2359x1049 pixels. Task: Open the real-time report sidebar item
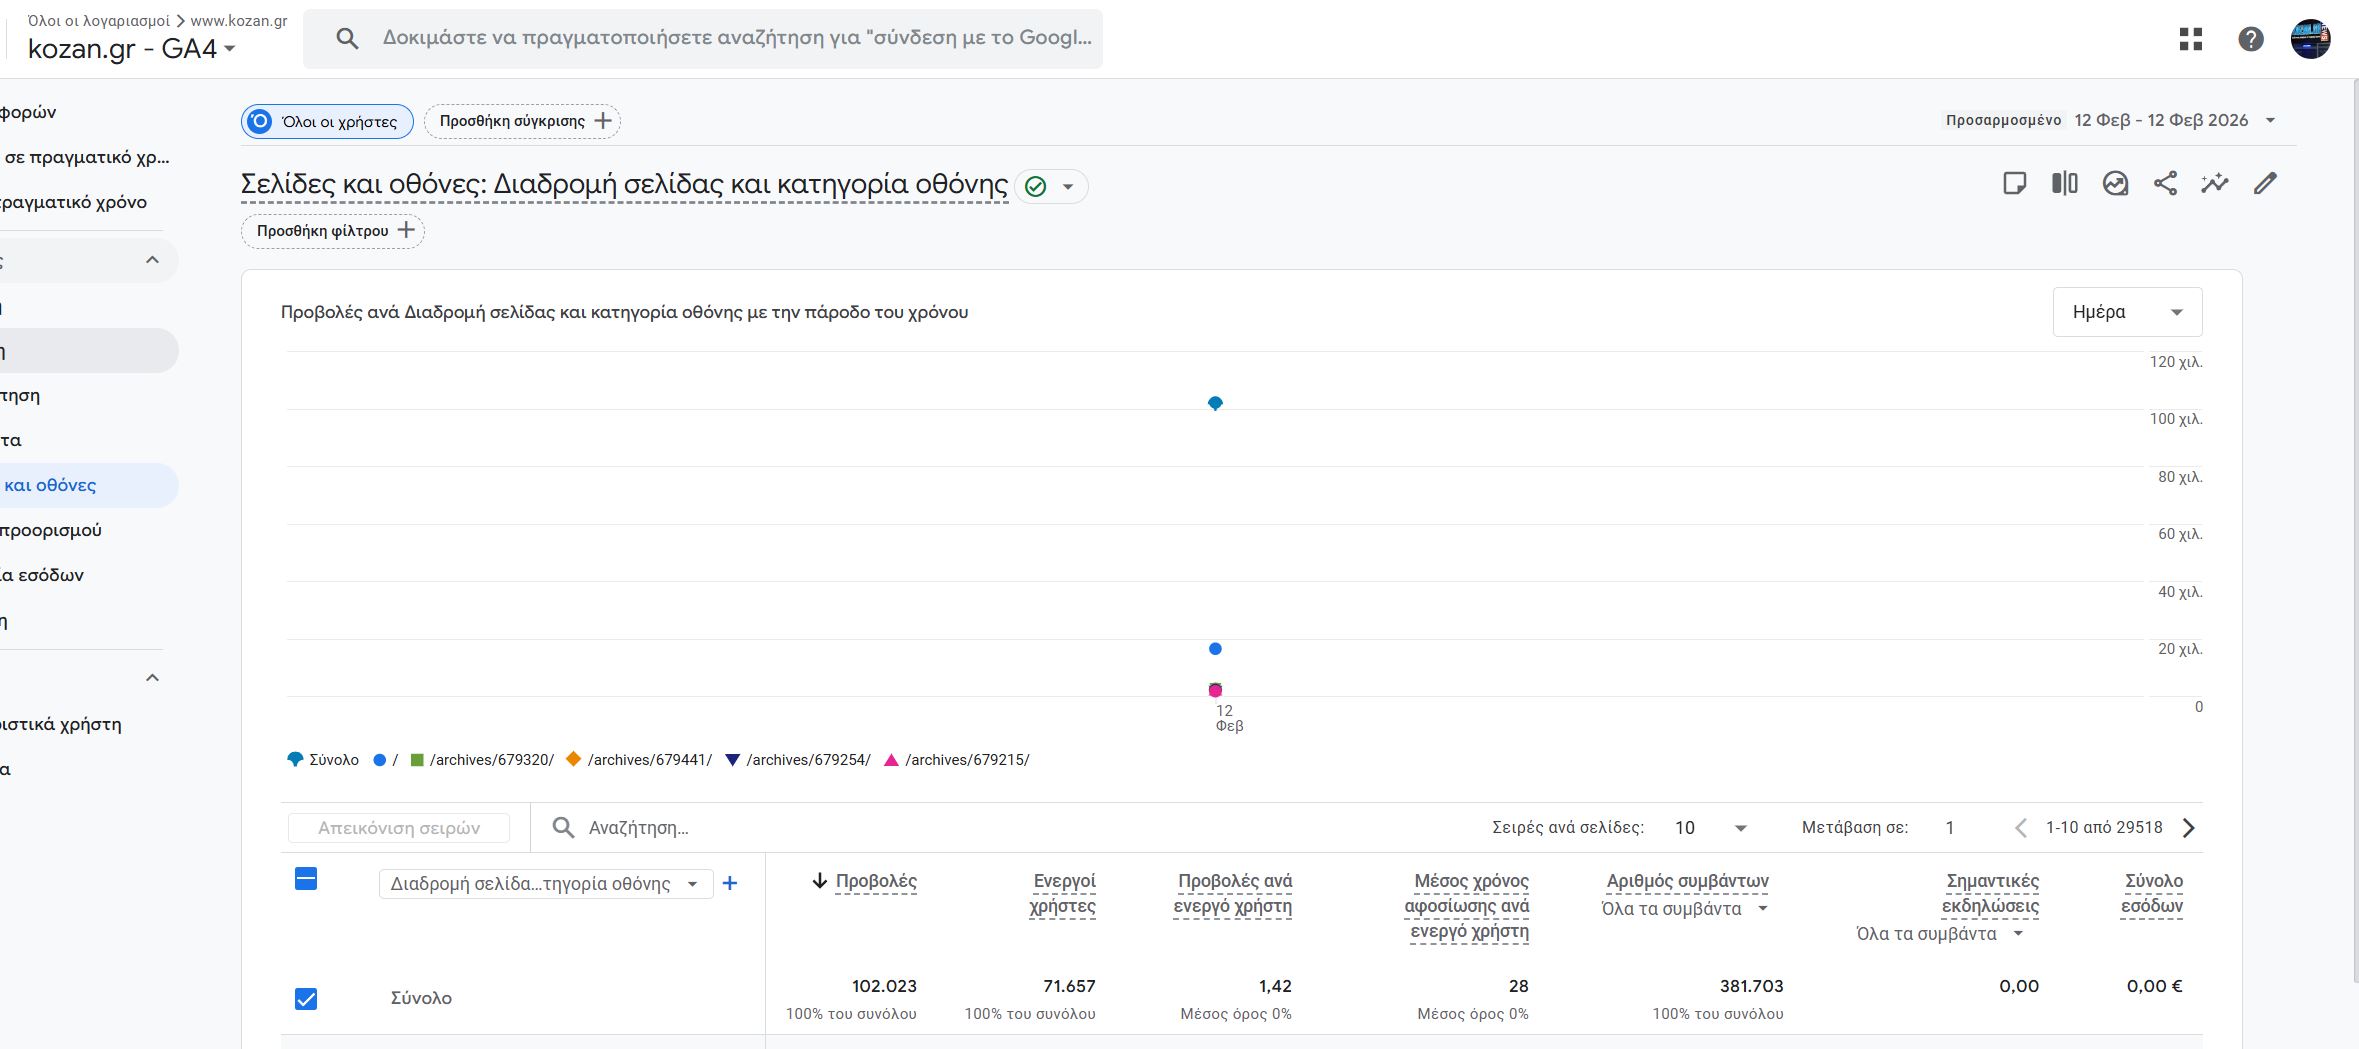74,202
